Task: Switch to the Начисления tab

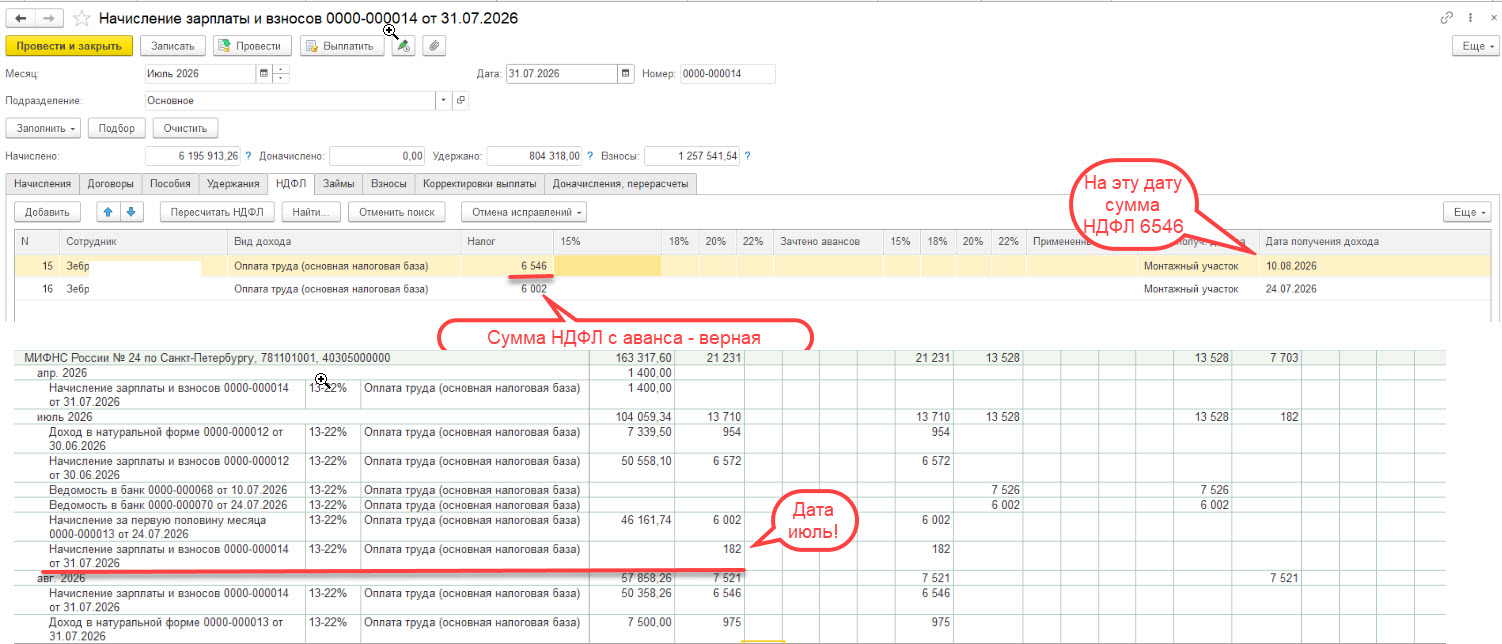Action: tap(43, 183)
